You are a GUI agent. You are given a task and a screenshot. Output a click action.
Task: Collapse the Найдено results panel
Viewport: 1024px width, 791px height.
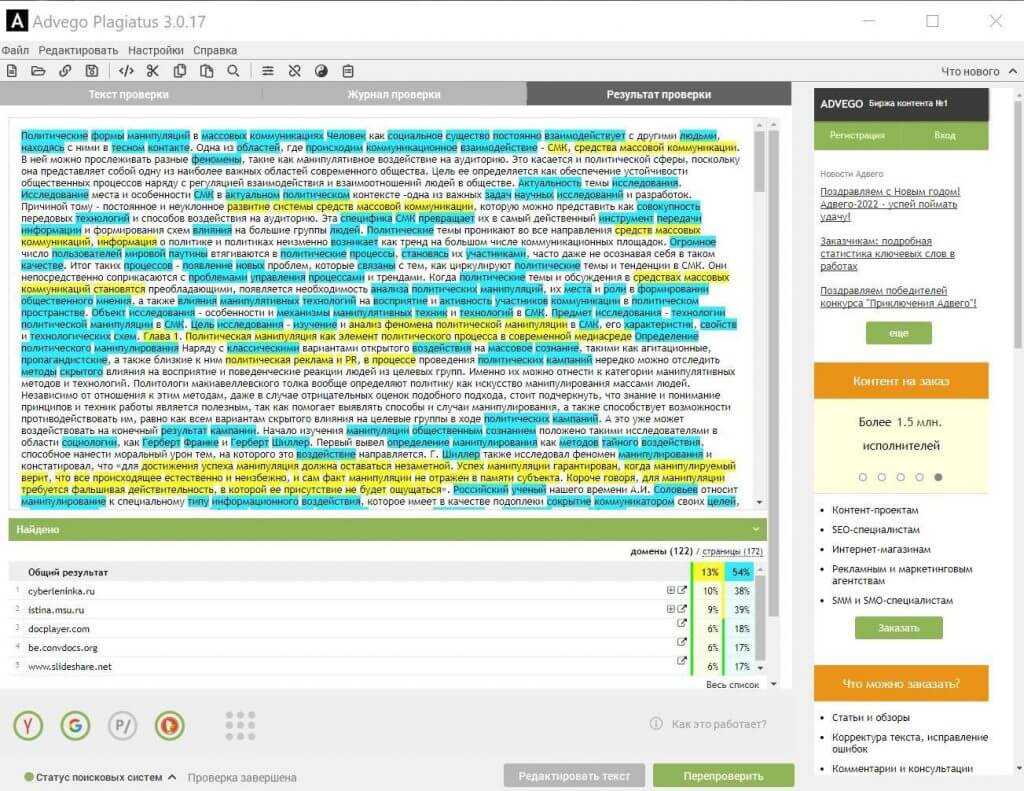(x=756, y=529)
